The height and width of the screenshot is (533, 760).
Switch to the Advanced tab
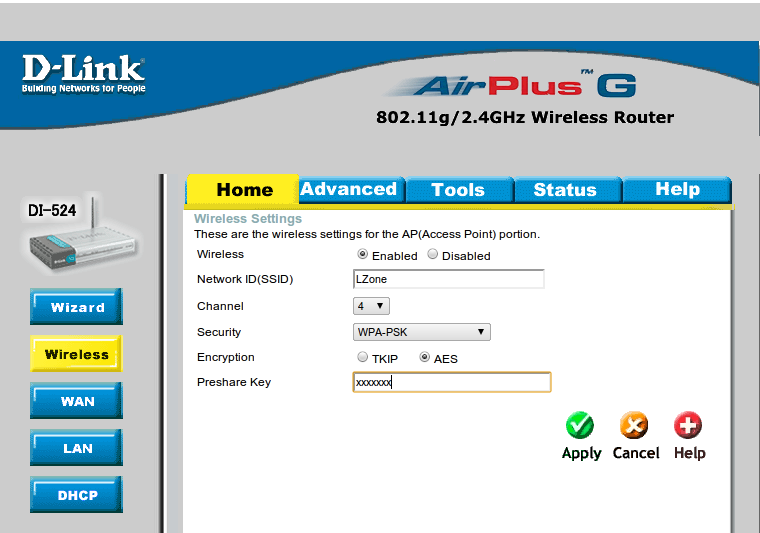[x=351, y=189]
